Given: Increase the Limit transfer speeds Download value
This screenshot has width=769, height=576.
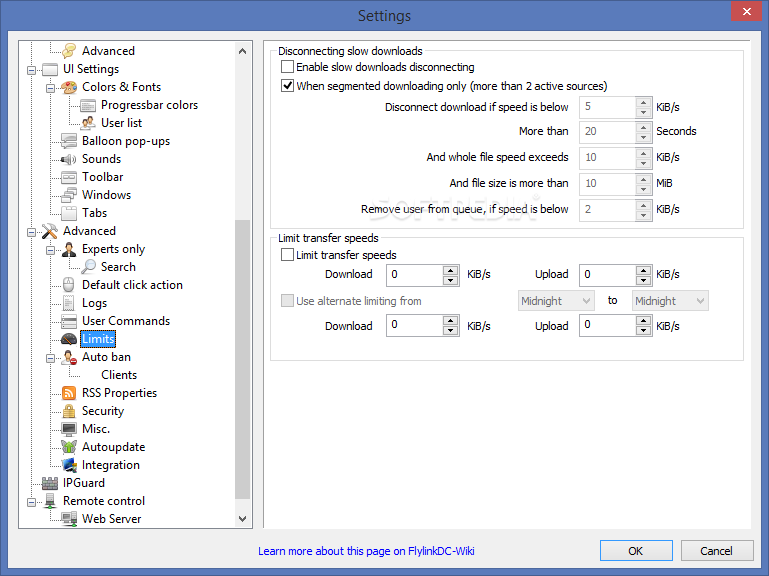Looking at the screenshot, I should coord(450,269).
